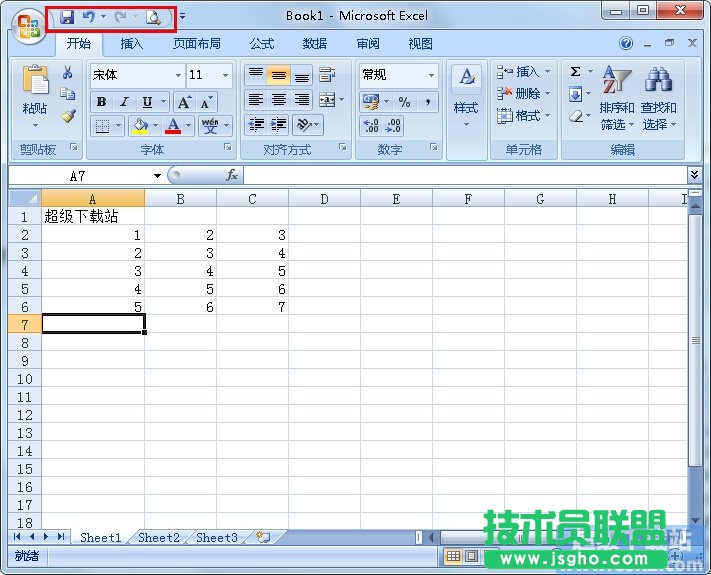Click the red font color swatch
Screen dimensions: 711x575
174,126
